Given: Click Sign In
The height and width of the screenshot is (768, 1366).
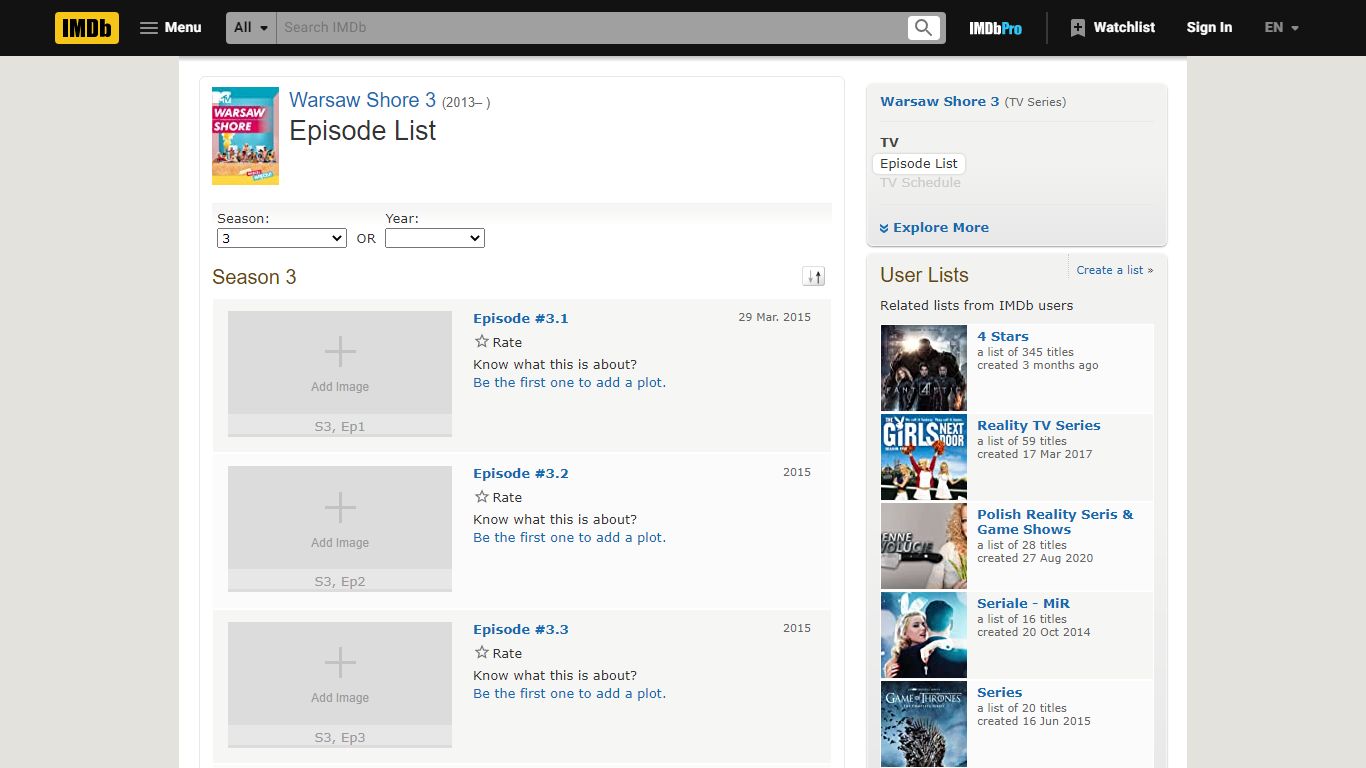Looking at the screenshot, I should pos(1209,28).
